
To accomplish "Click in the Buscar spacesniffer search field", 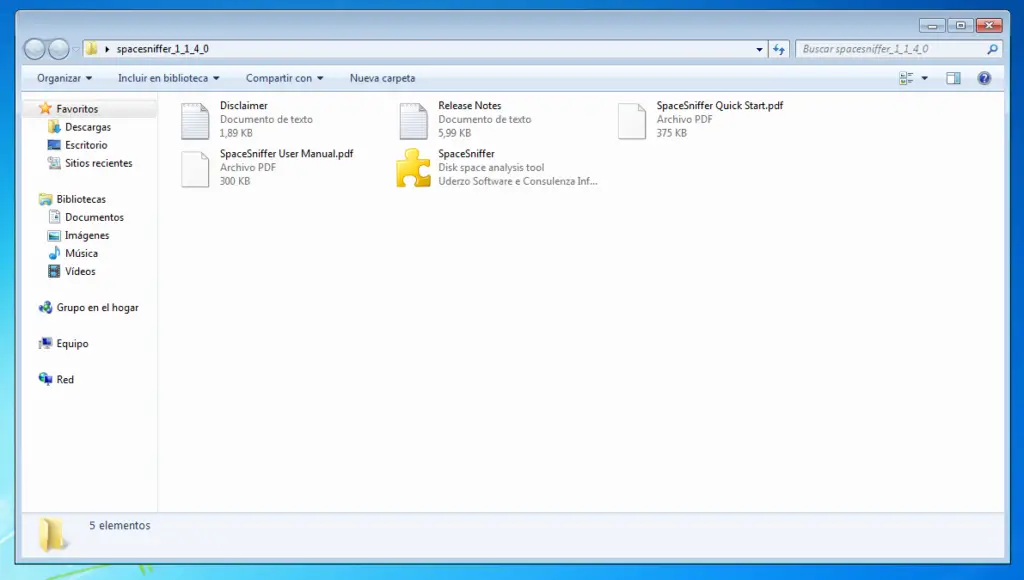I will click(x=891, y=49).
